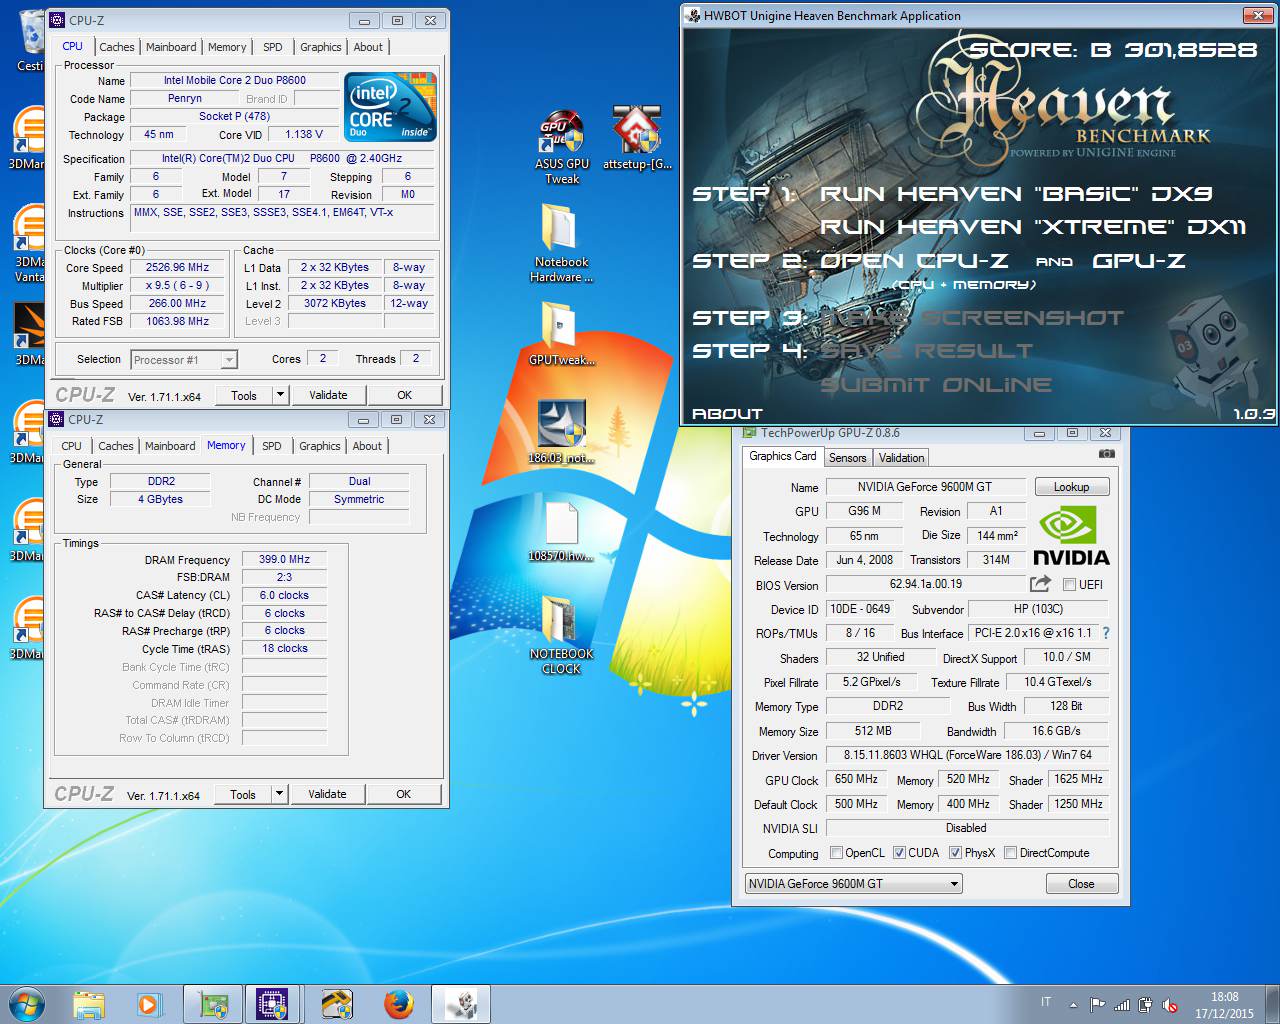
Task: Click the DRAM Frequency value field
Action: [x=284, y=560]
